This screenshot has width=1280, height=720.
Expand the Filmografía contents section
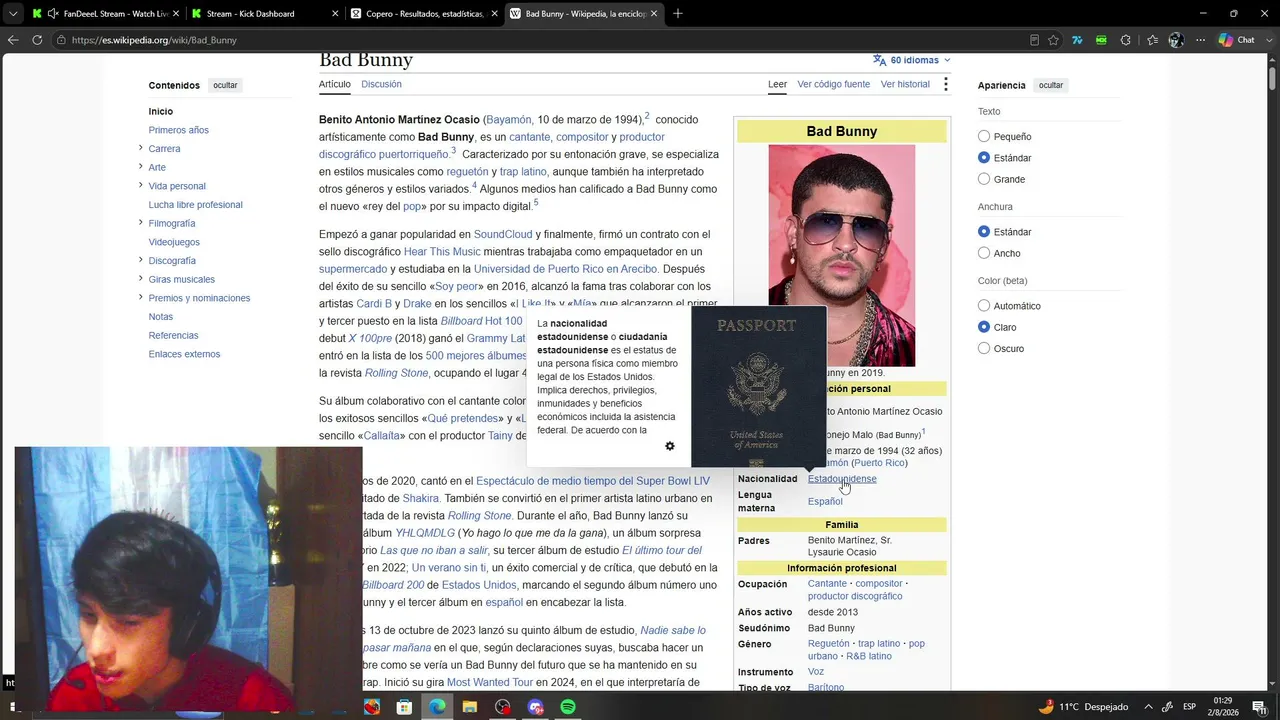click(140, 223)
